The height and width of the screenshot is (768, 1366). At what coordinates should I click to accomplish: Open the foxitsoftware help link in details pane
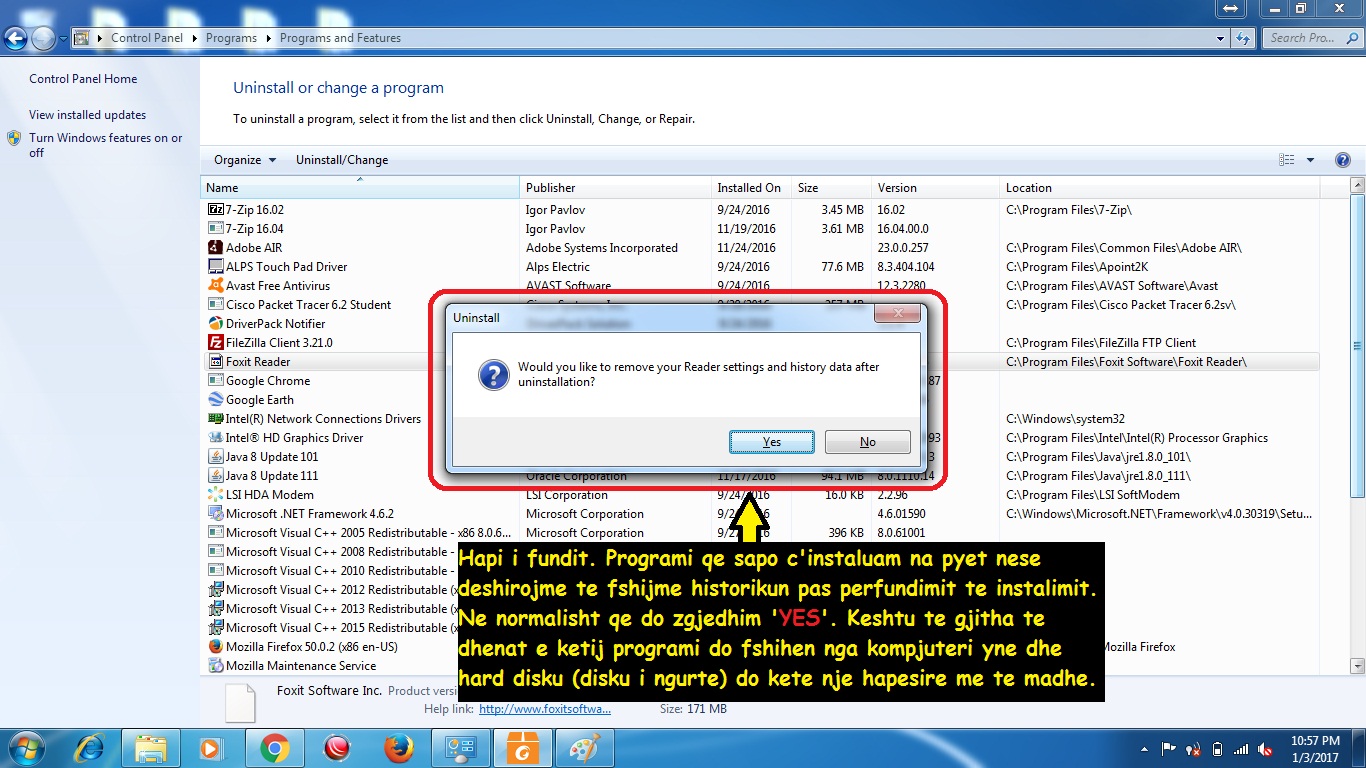pyautogui.click(x=545, y=709)
